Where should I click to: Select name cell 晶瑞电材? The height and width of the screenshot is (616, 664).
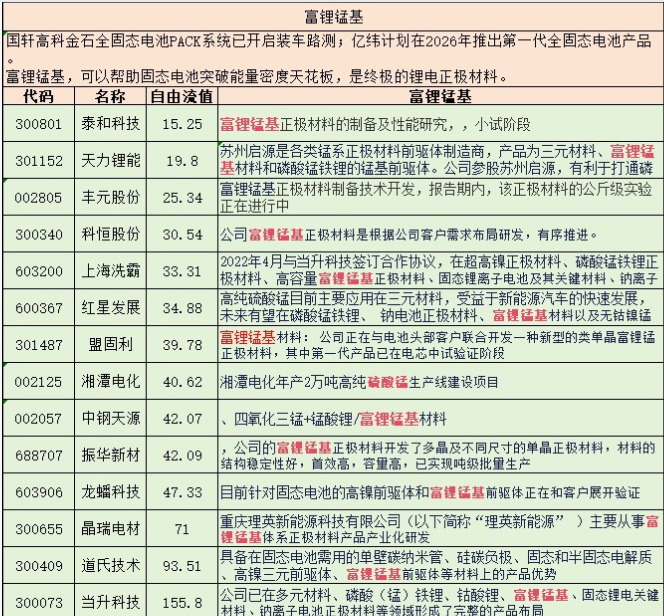(110, 529)
